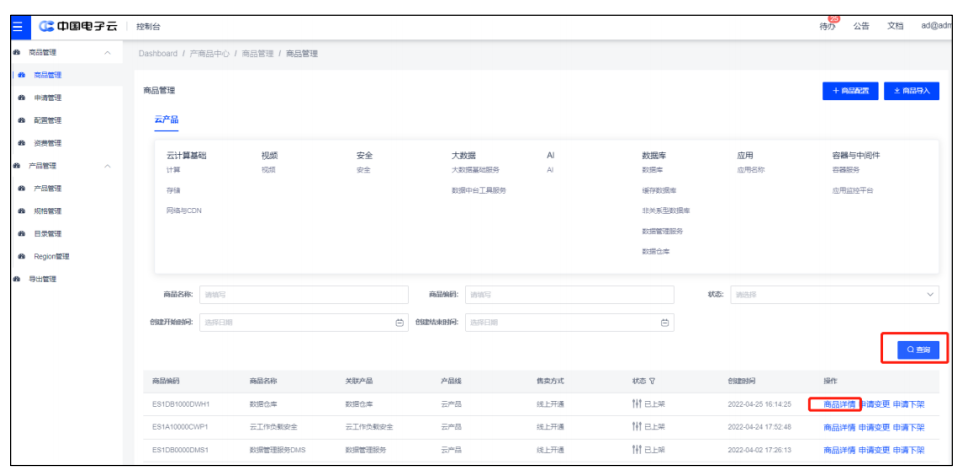This screenshot has width=962, height=473.
Task: Collapse the top-level 商品管理 sidebar group chevron
Action: (108, 53)
